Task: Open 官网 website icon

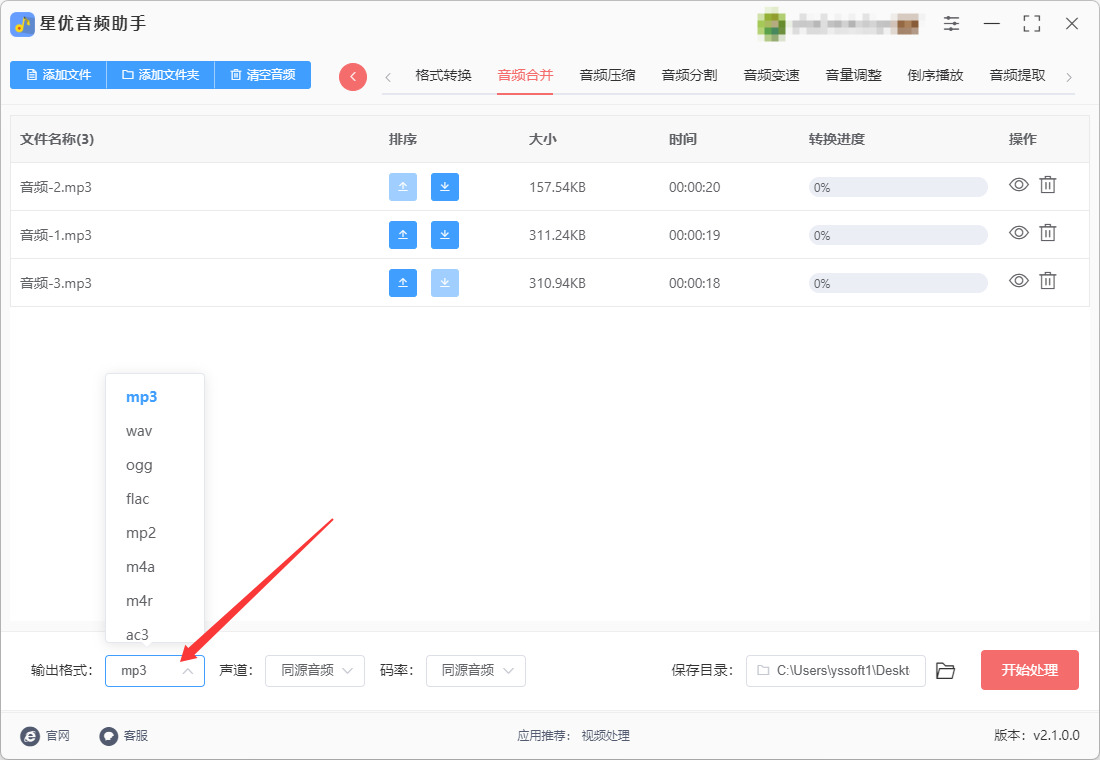Action: tap(30, 735)
